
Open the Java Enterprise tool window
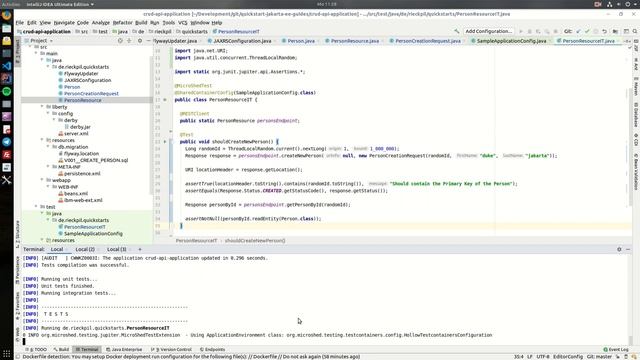pos(124,349)
